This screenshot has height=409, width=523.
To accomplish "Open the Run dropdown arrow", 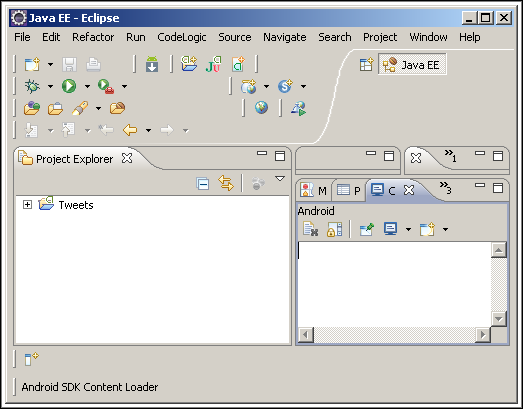I will tap(87, 86).
